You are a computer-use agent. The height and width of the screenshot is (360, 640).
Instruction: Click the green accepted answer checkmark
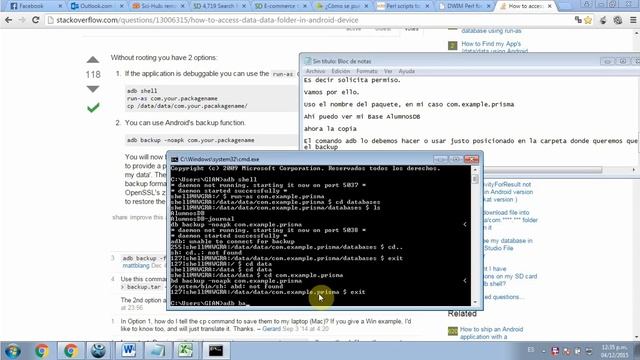93,107
